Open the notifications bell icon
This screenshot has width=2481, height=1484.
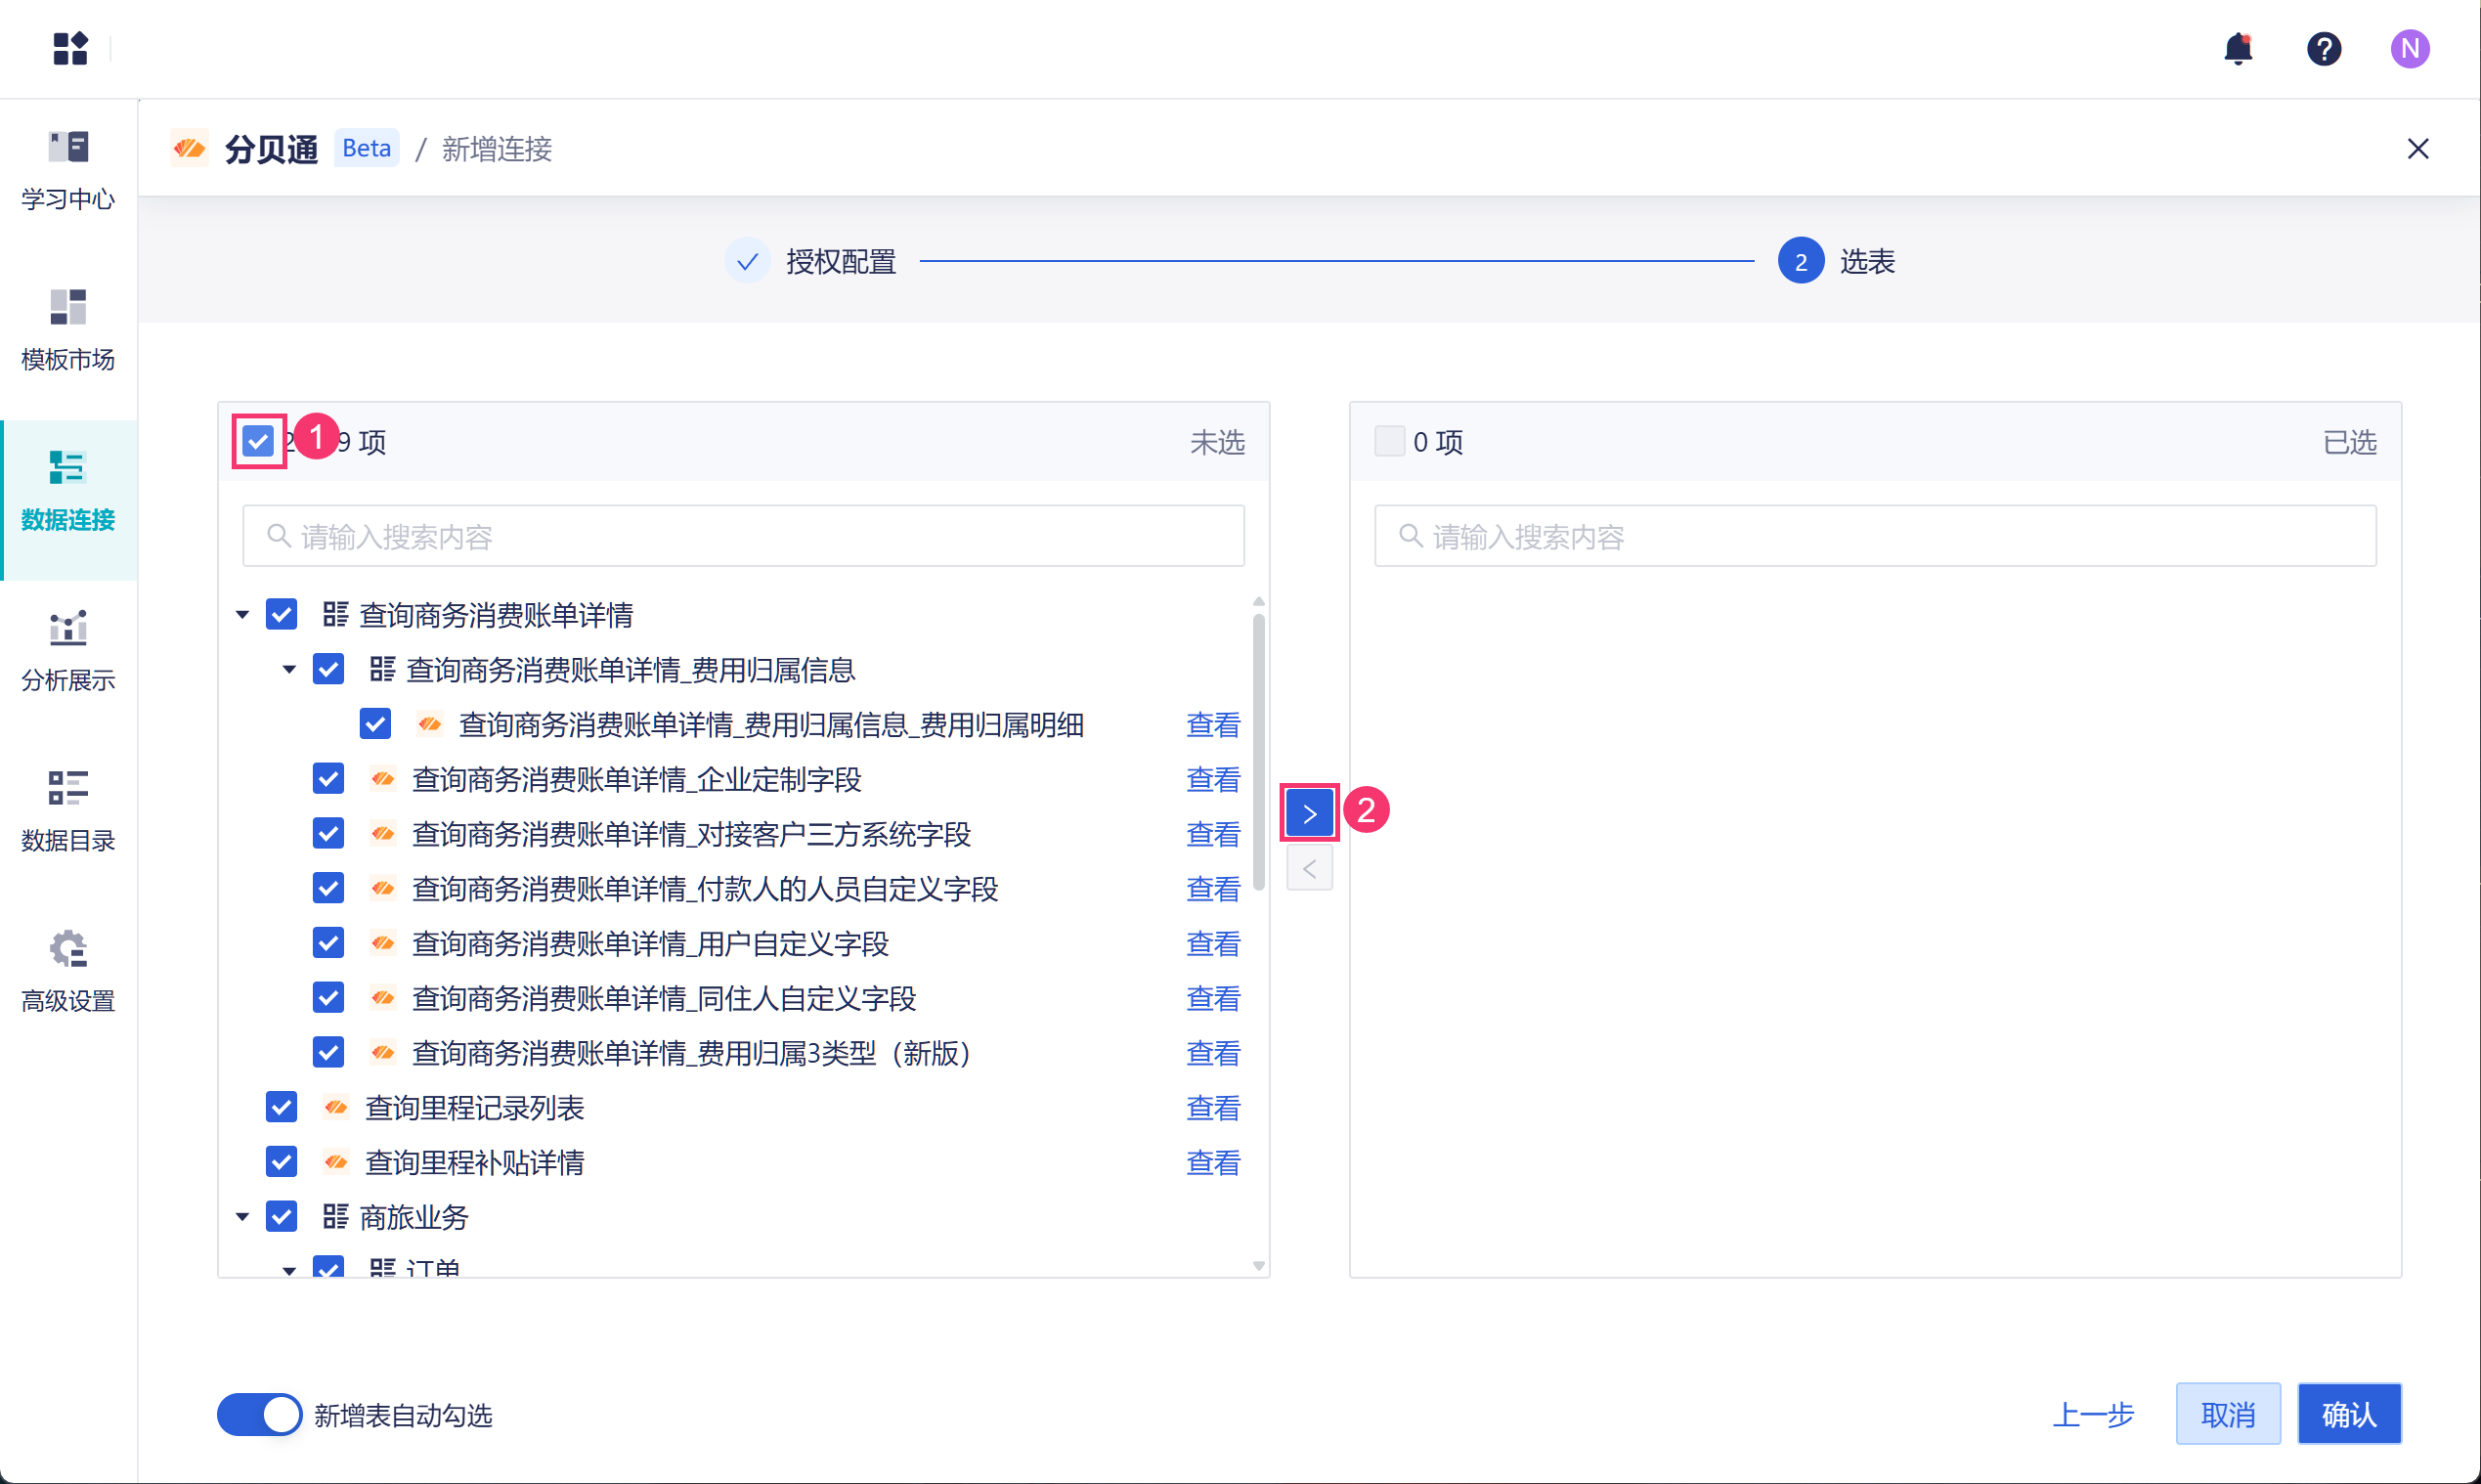click(2237, 48)
